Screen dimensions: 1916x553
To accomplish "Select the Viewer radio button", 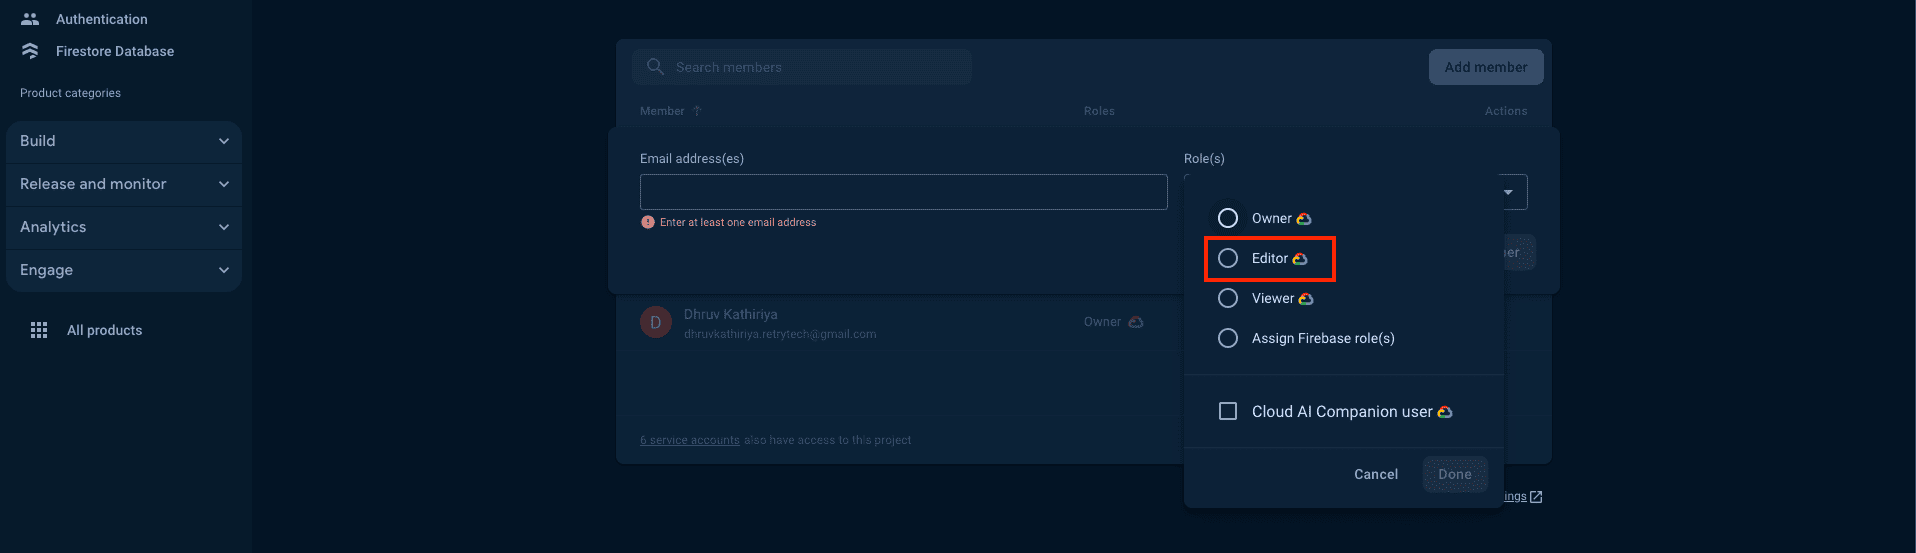I will click(1228, 298).
